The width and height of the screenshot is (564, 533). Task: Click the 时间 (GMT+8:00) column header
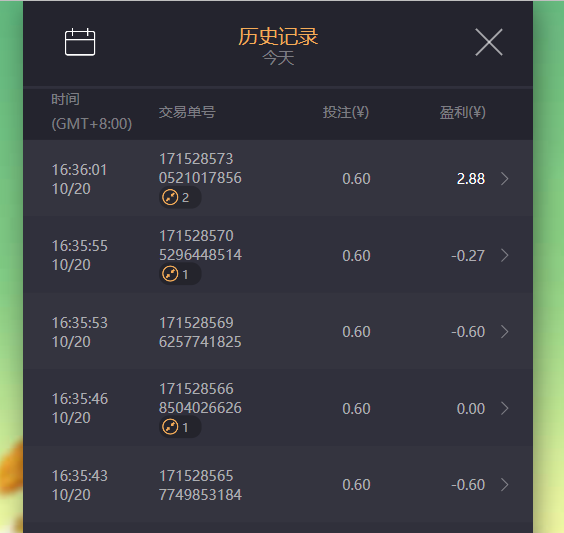91,112
